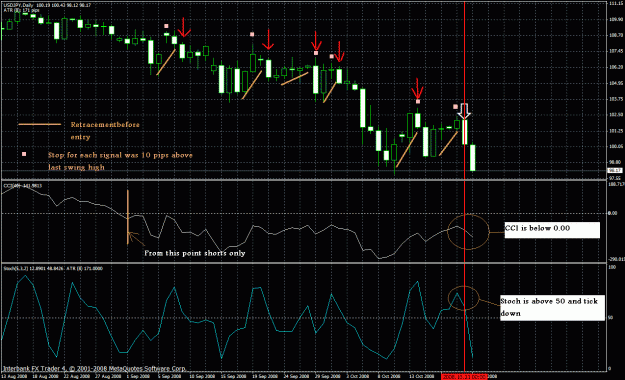The image size is (625, 380).
Task: Click the 106.20 price axis value
Action: pyautogui.click(x=616, y=67)
